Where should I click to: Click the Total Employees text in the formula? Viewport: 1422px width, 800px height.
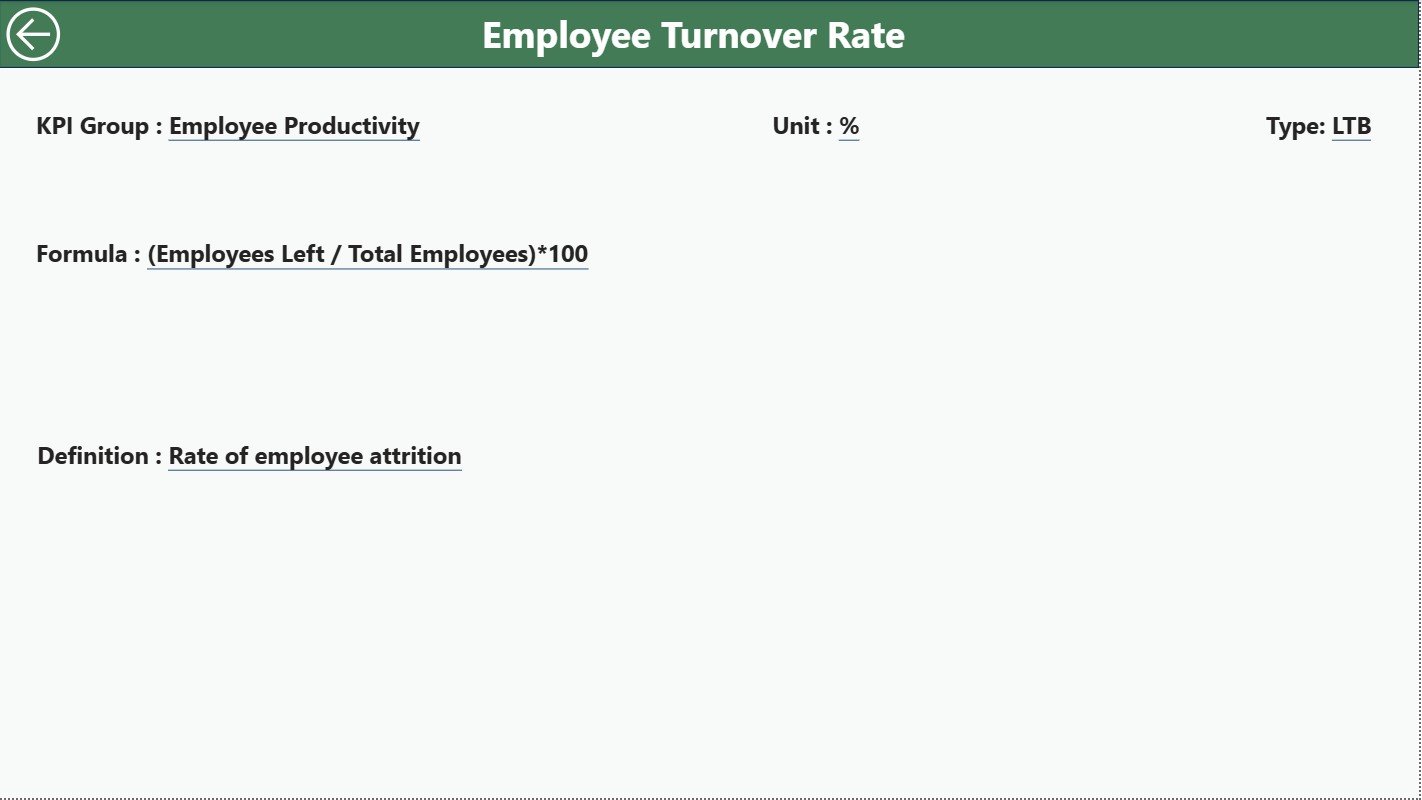tap(445, 254)
